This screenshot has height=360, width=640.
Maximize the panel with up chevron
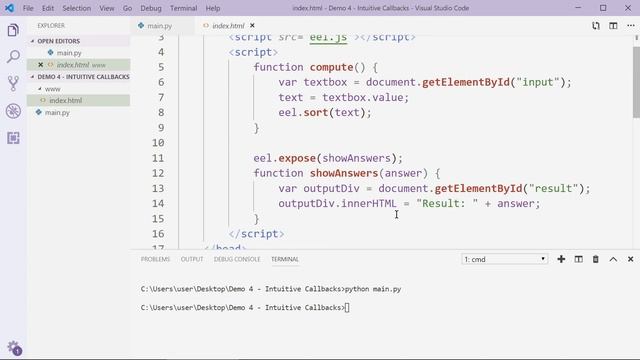613,259
